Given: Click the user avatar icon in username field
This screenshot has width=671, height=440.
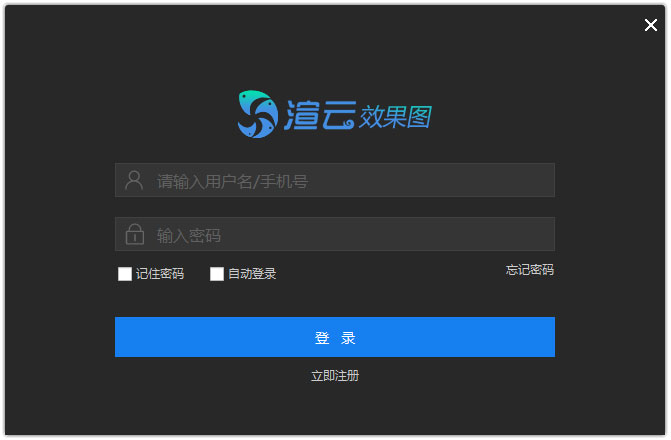Looking at the screenshot, I should 134,180.
